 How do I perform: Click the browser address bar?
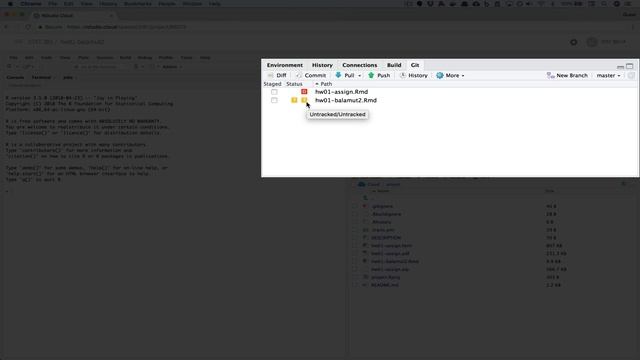click(x=327, y=27)
